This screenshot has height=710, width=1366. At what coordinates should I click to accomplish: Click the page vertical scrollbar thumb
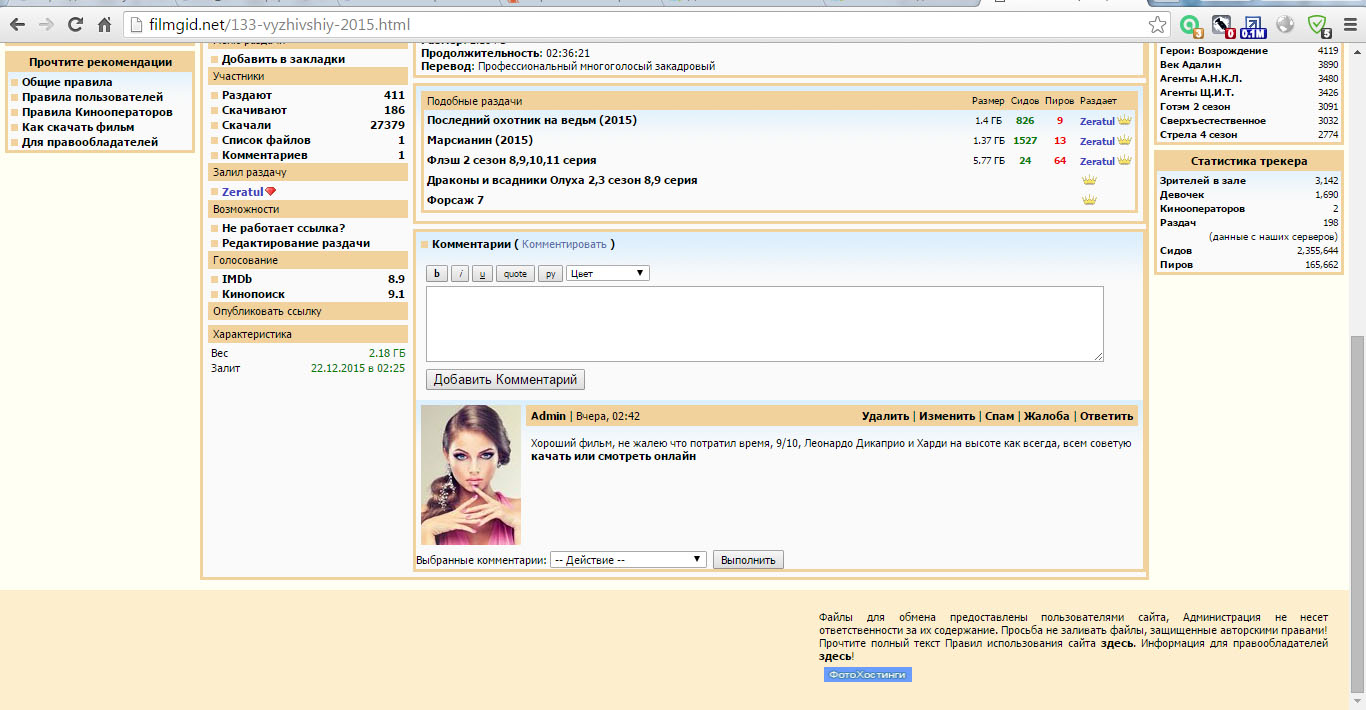click(1357, 513)
